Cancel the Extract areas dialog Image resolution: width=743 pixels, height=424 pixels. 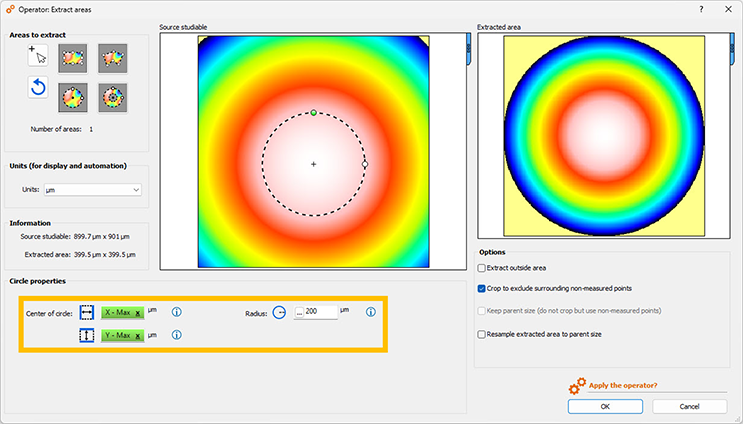689,406
